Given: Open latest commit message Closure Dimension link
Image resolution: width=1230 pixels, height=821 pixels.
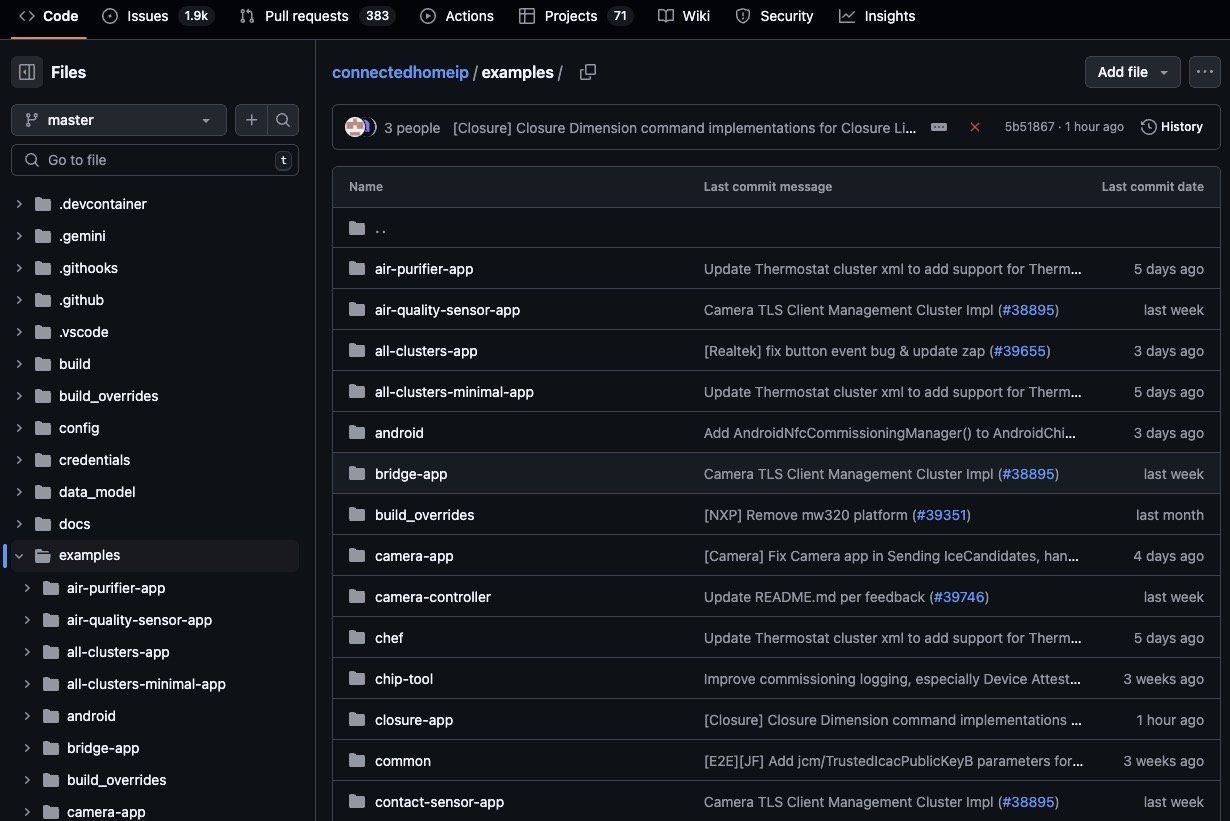Looking at the screenshot, I should tap(685, 128).
